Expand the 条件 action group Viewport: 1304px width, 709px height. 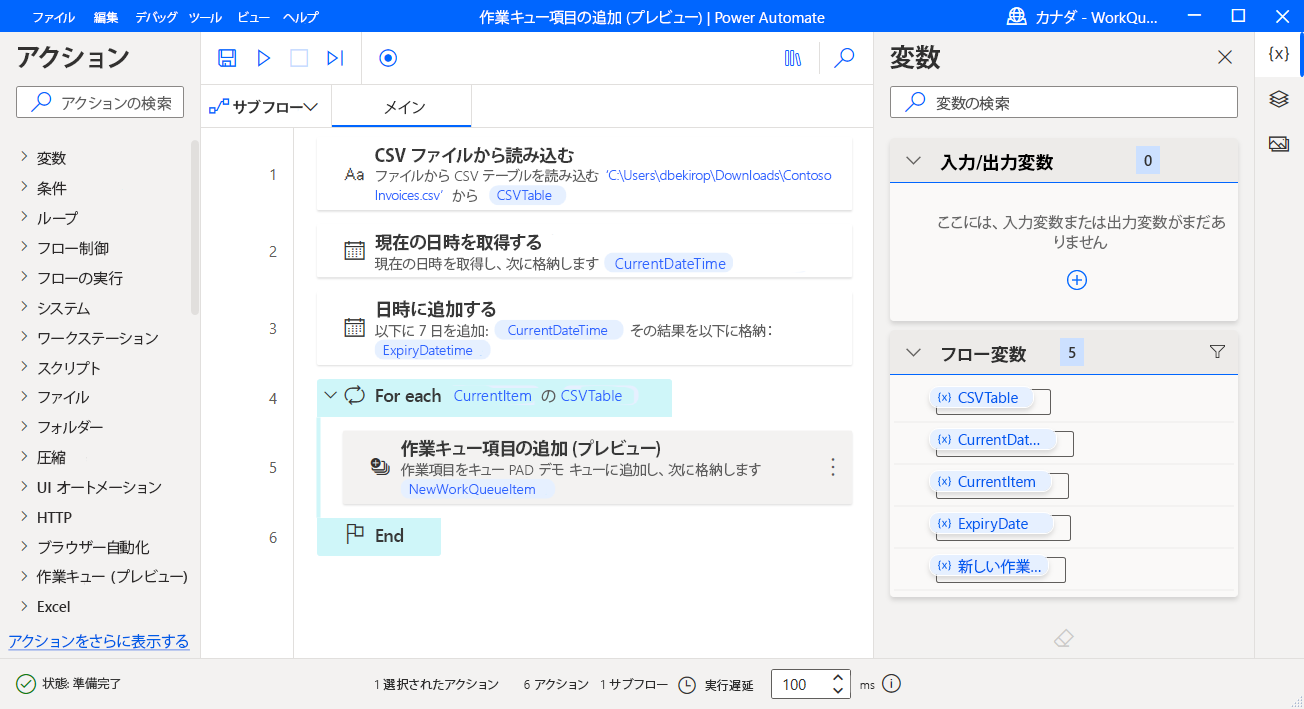click(x=24, y=187)
